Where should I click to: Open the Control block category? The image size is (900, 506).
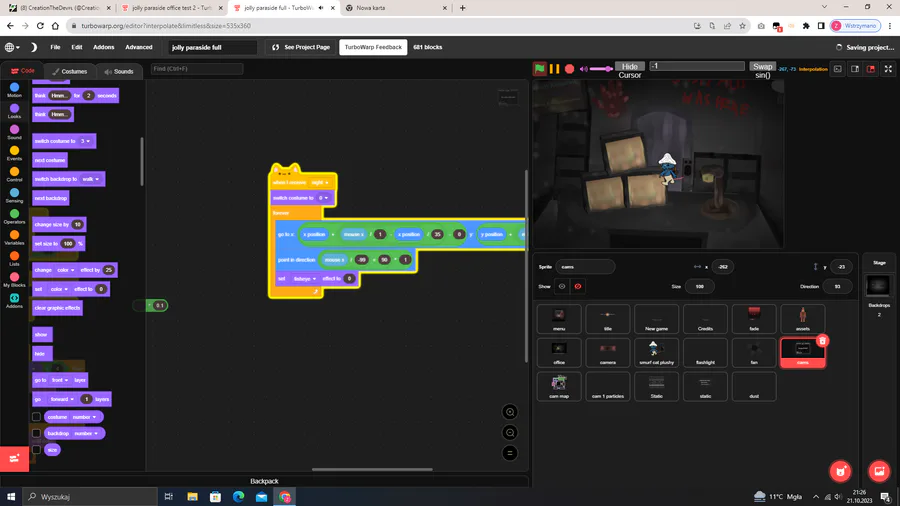click(14, 175)
